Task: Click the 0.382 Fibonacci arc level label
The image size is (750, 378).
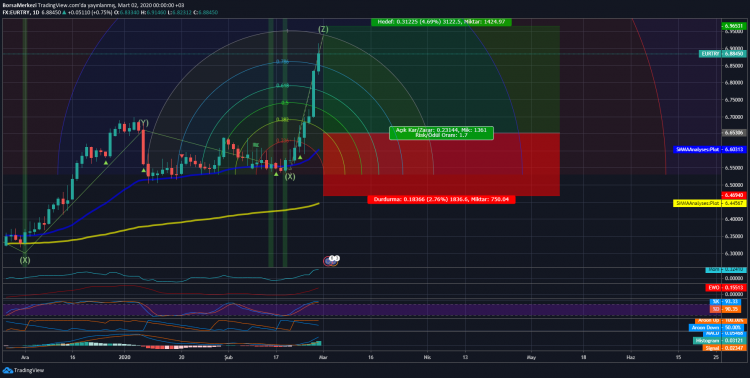Action: tap(283, 119)
